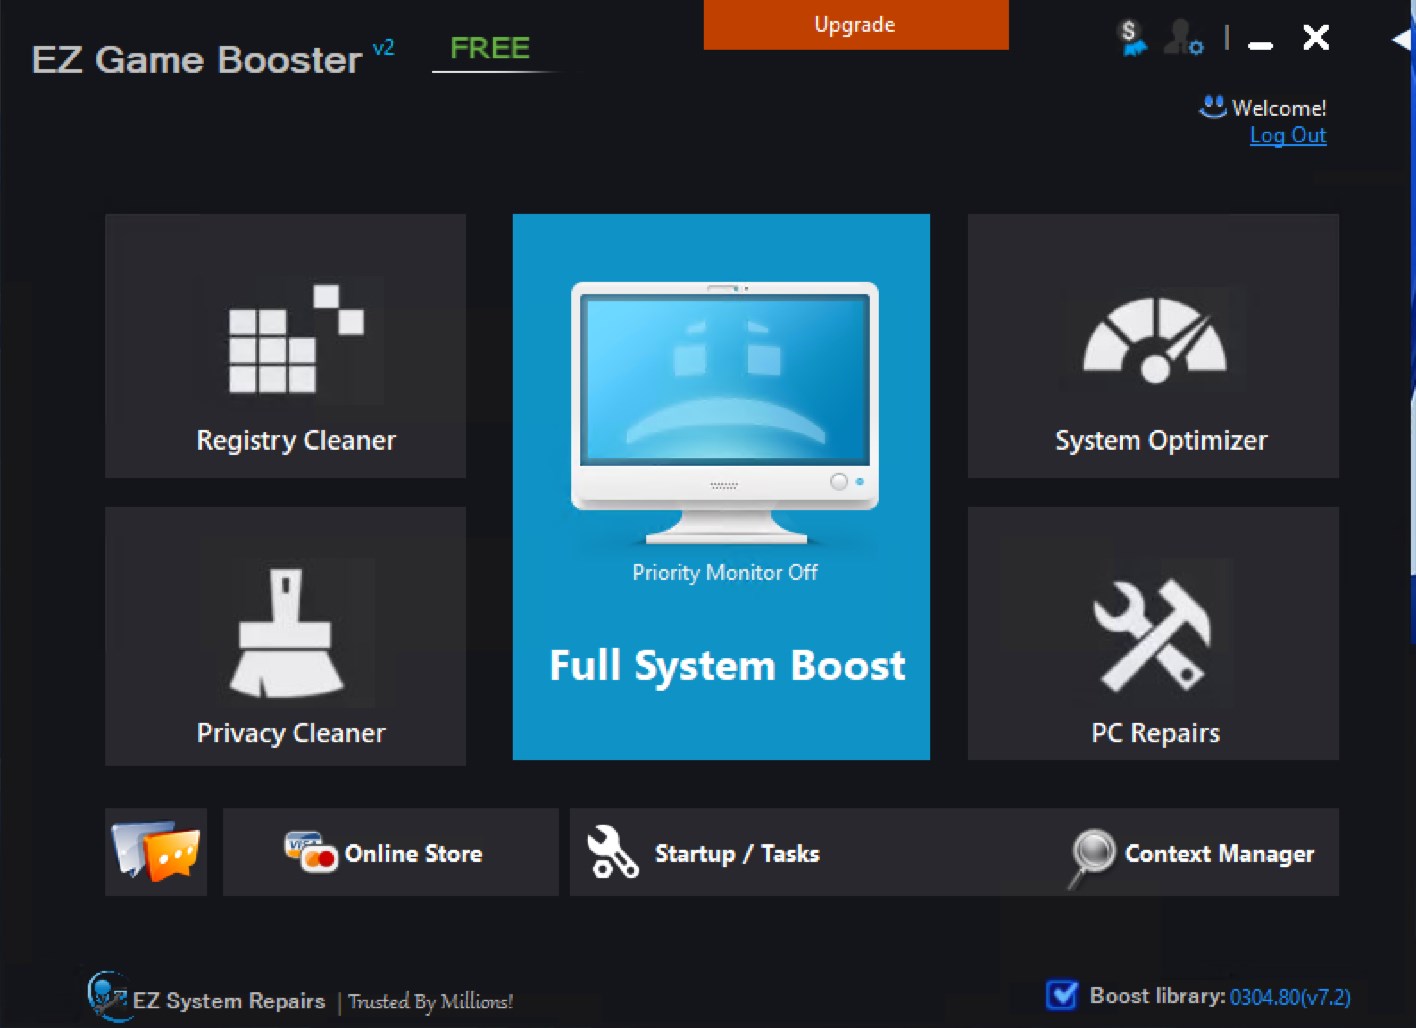Click the EZ System Repairs logo
1416x1028 pixels.
[107, 996]
